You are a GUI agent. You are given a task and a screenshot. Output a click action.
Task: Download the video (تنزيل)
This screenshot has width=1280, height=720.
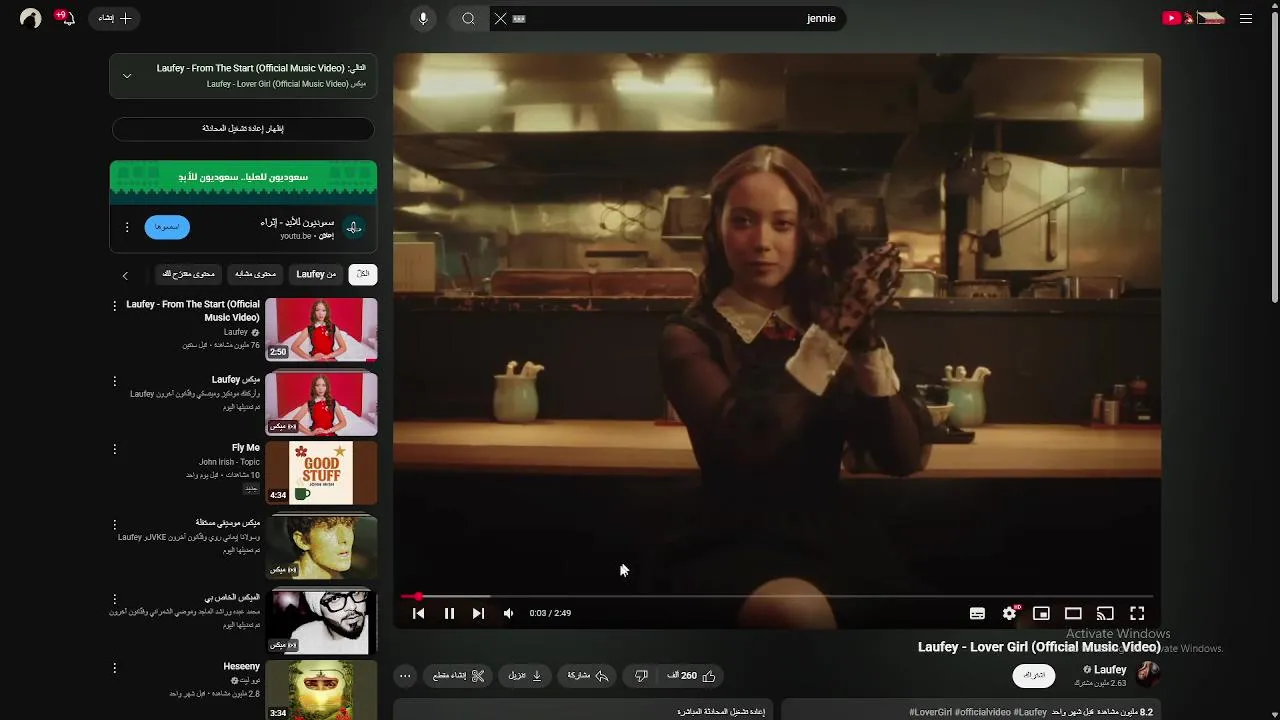[525, 676]
